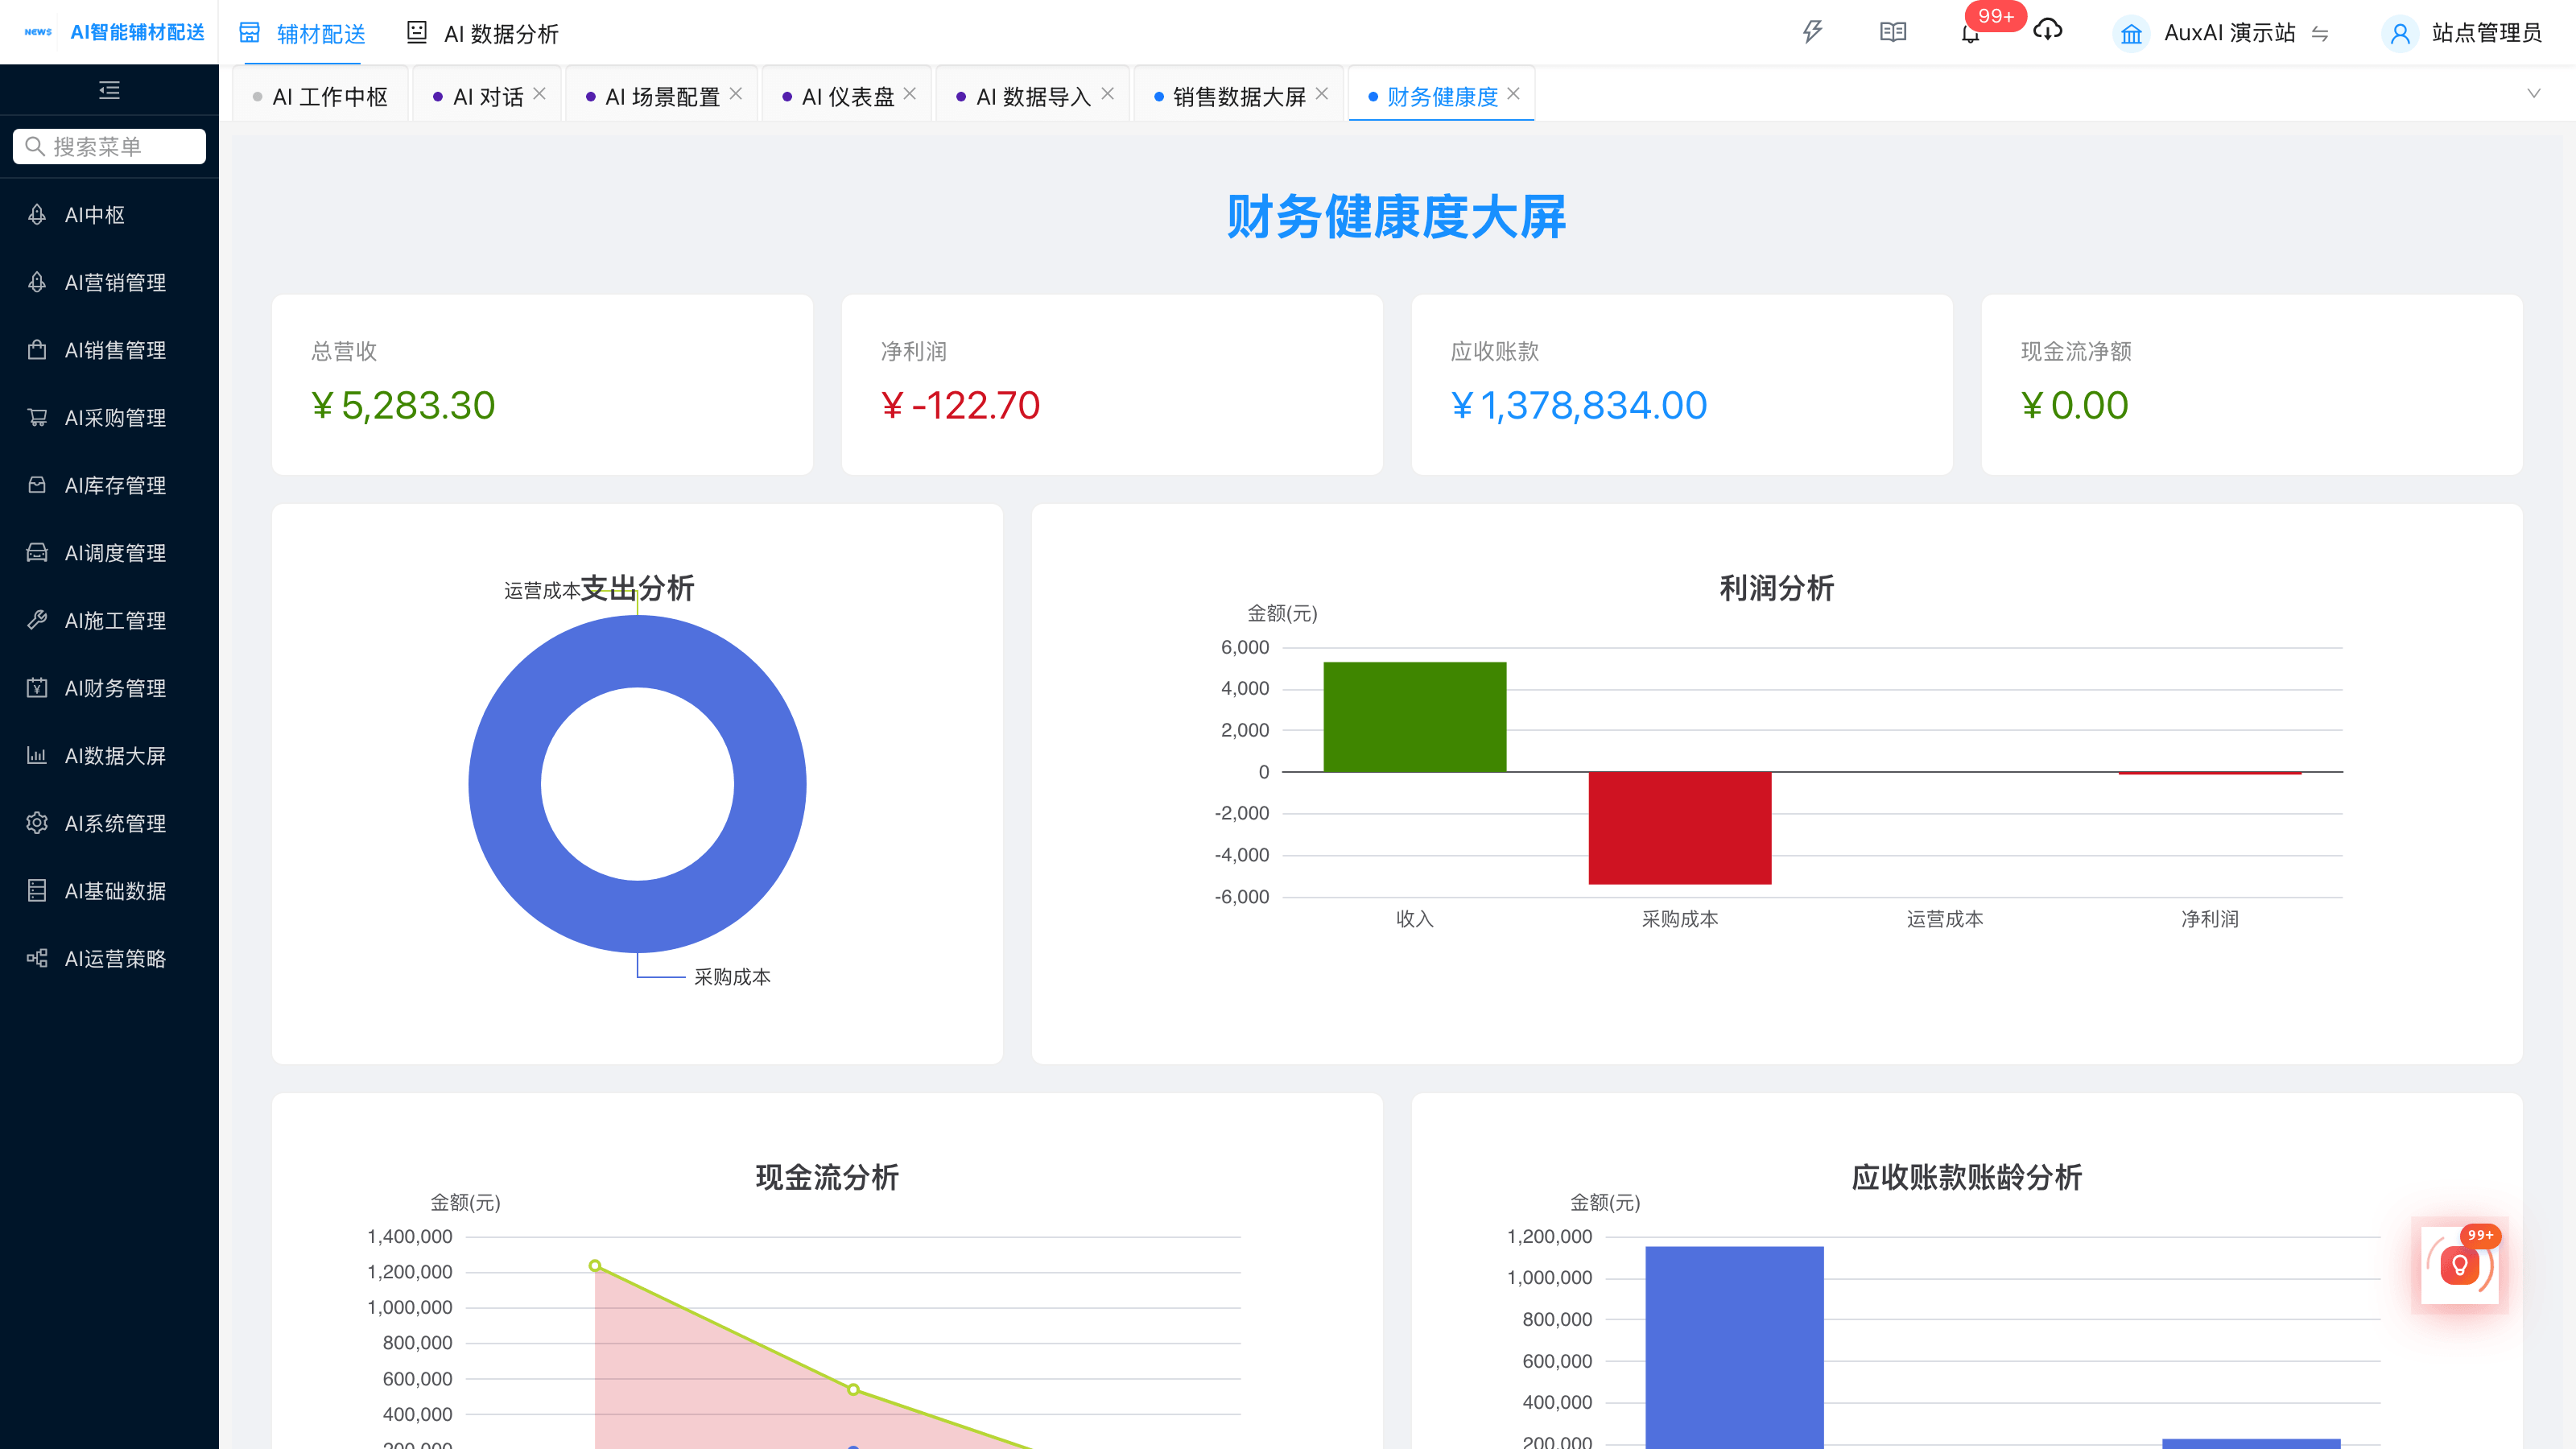Open the AI营销管理 sidebar menu
This screenshot has height=1449, width=2576.
click(x=109, y=283)
